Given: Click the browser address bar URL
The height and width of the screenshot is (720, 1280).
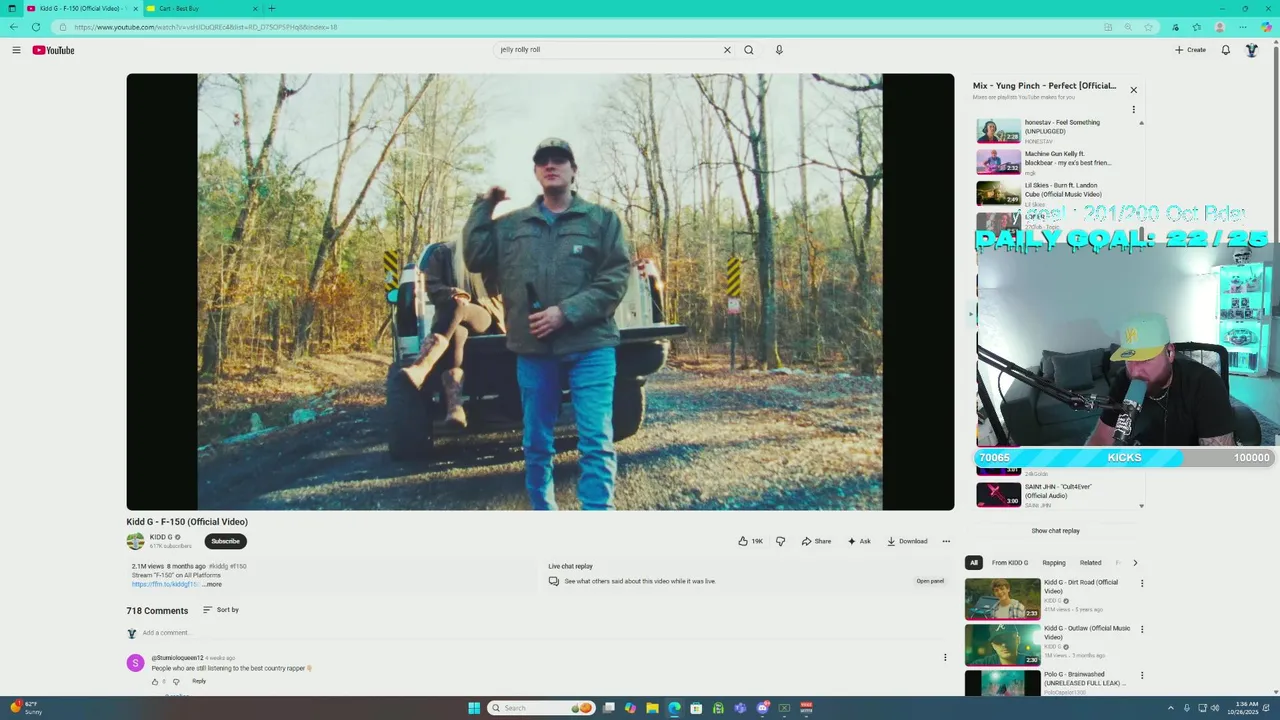Looking at the screenshot, I should coord(205,27).
